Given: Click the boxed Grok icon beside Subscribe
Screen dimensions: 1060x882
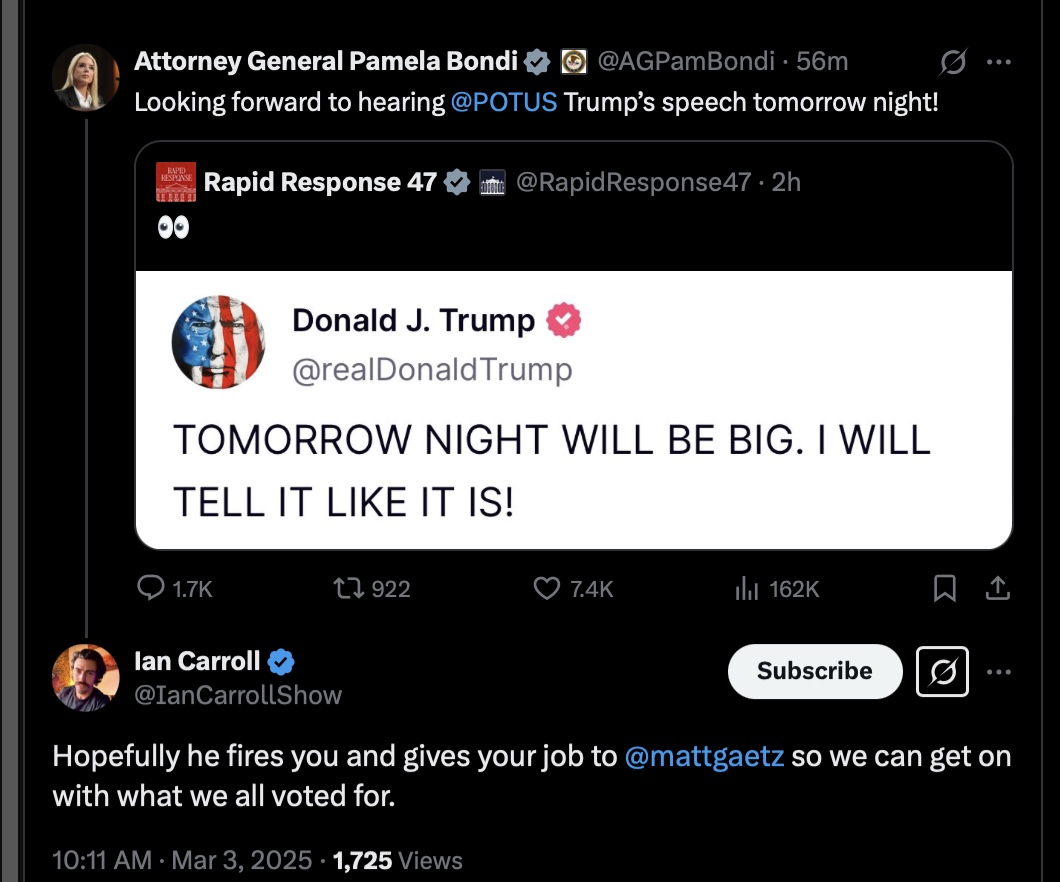Looking at the screenshot, I should pos(942,671).
